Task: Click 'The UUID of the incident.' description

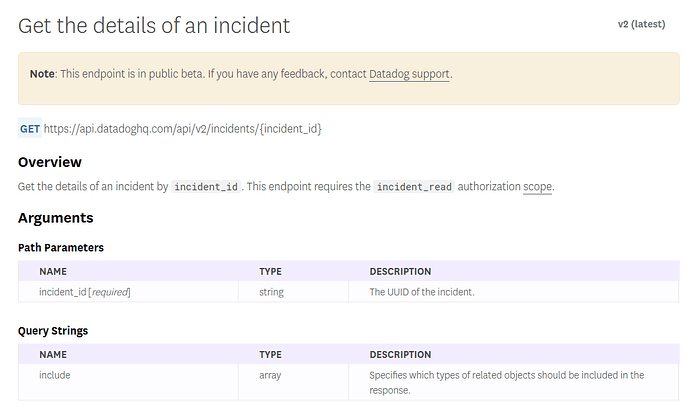Action: point(422,292)
